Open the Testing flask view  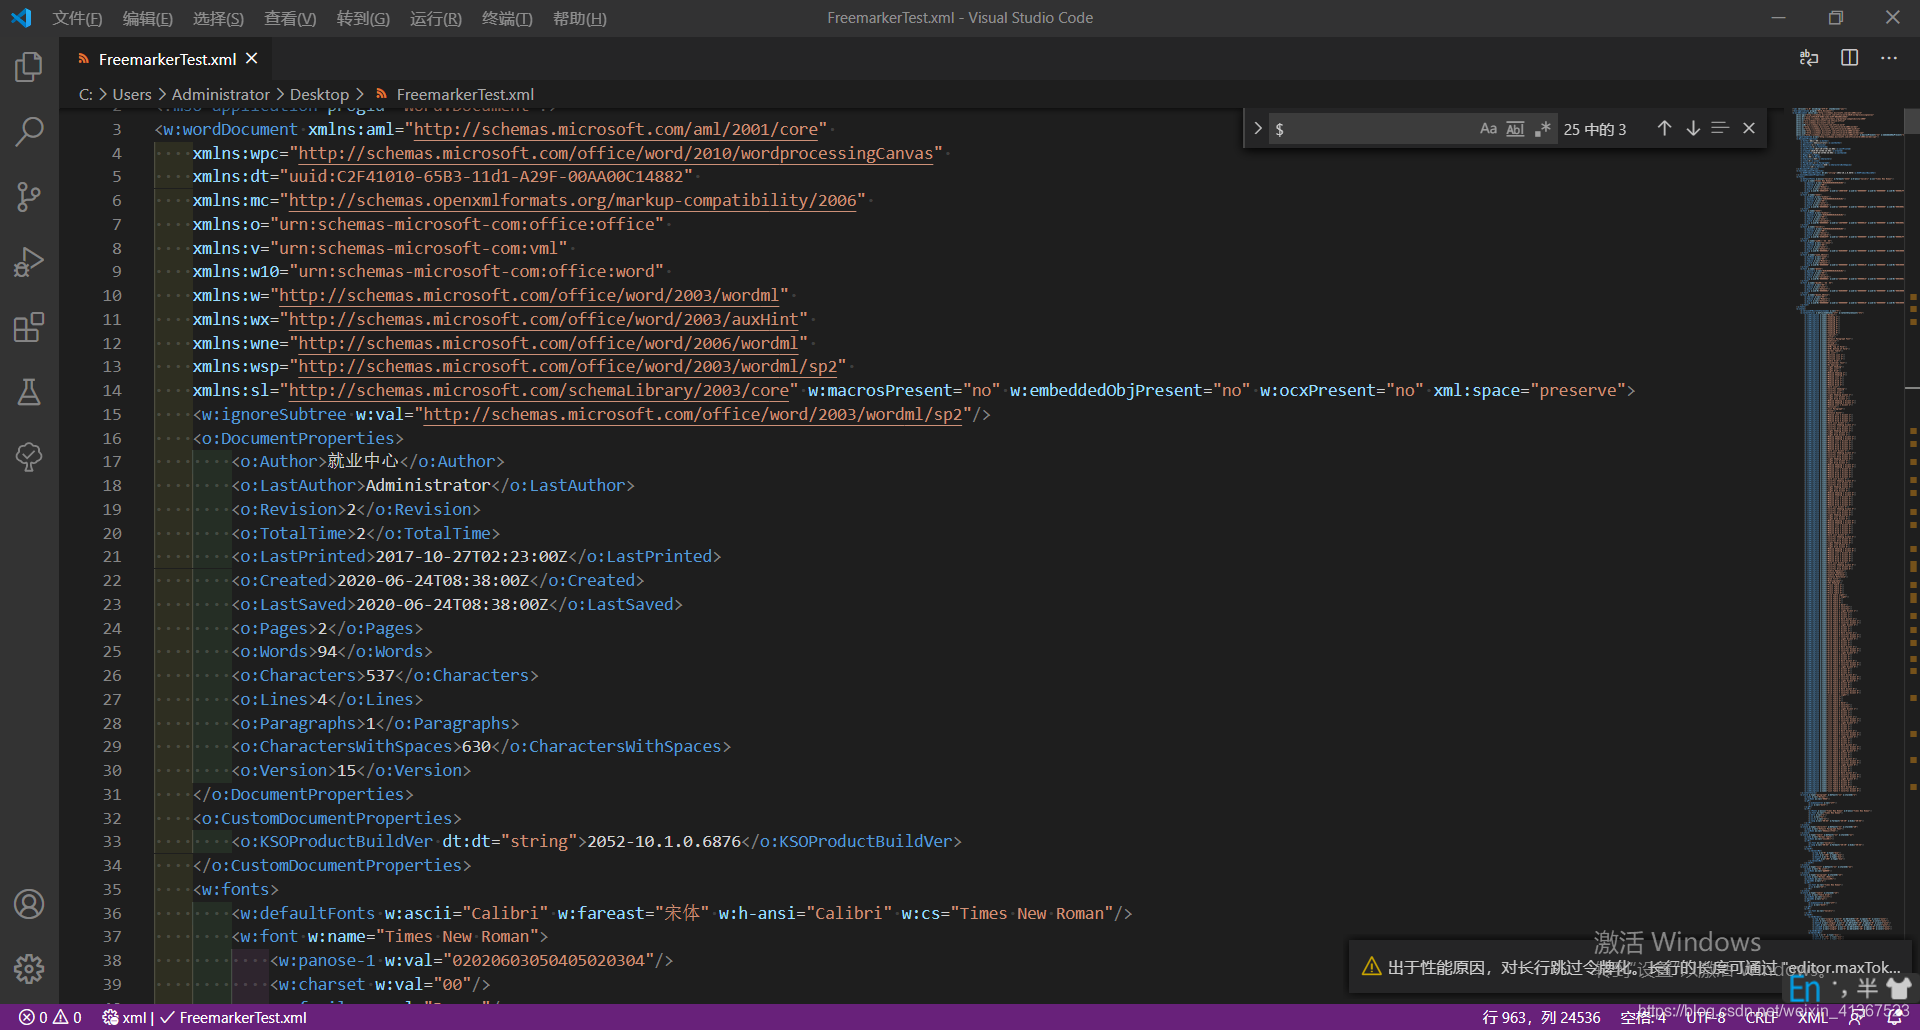click(29, 392)
